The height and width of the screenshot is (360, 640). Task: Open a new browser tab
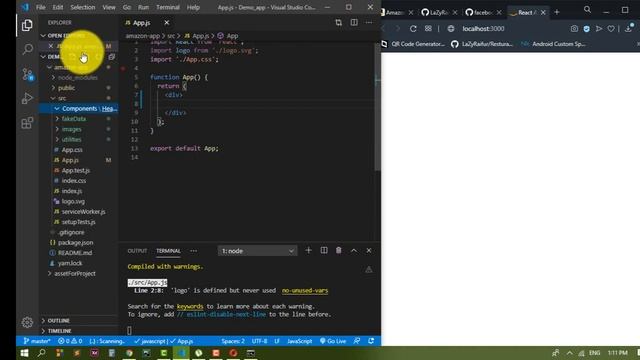click(x=557, y=12)
